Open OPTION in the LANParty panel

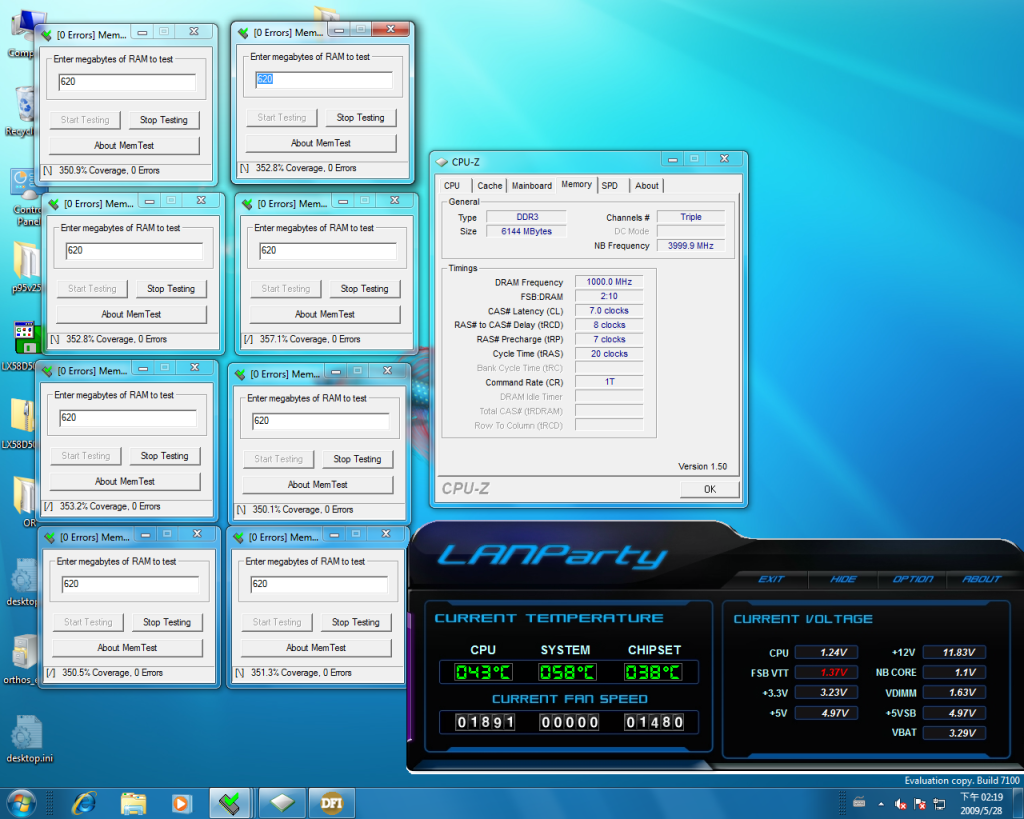click(x=913, y=579)
